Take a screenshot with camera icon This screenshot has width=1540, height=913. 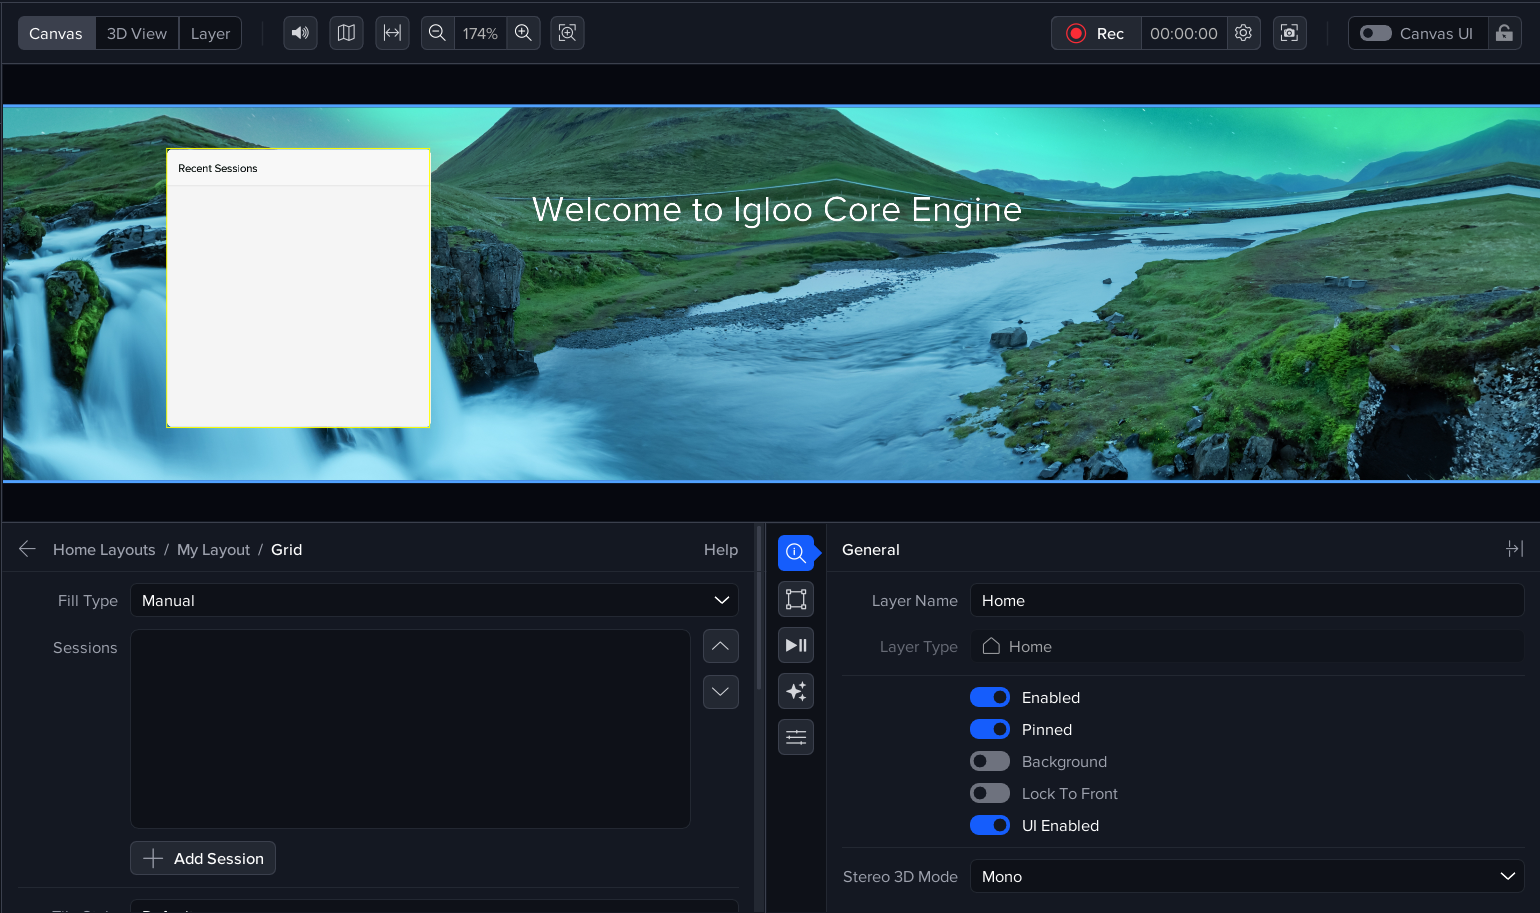(x=1289, y=33)
